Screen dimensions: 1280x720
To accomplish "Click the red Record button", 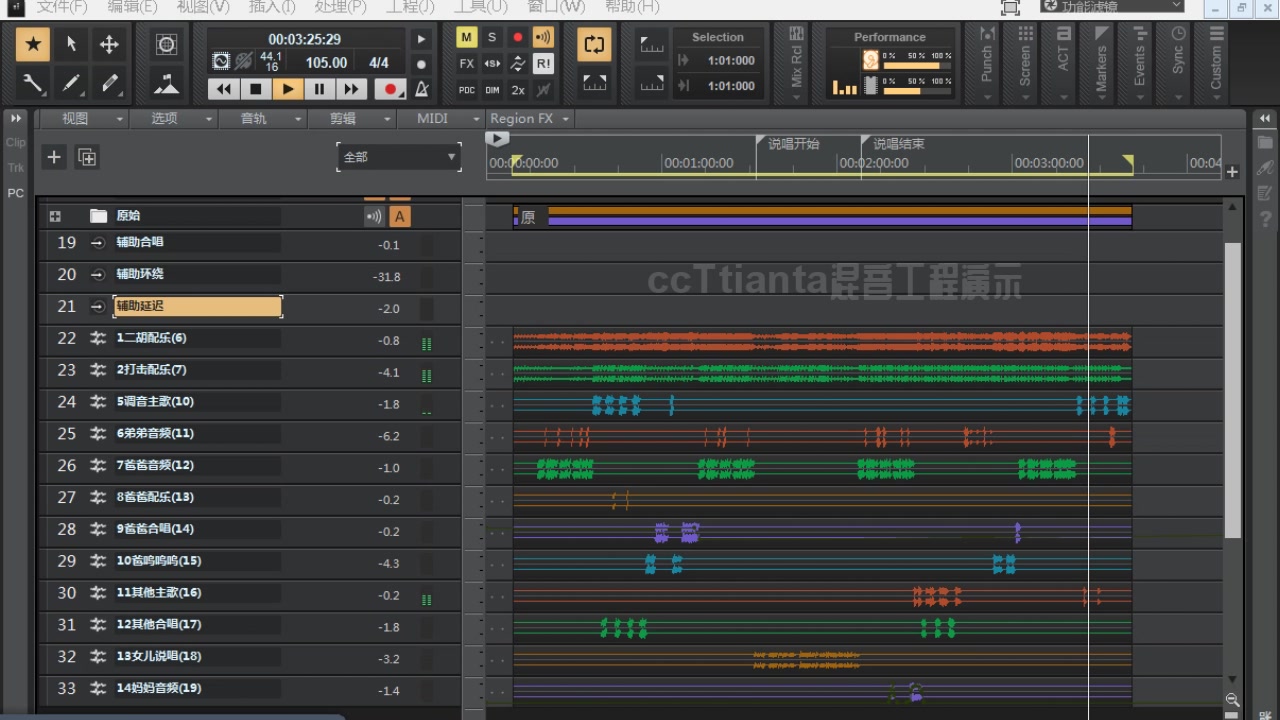I will click(391, 89).
